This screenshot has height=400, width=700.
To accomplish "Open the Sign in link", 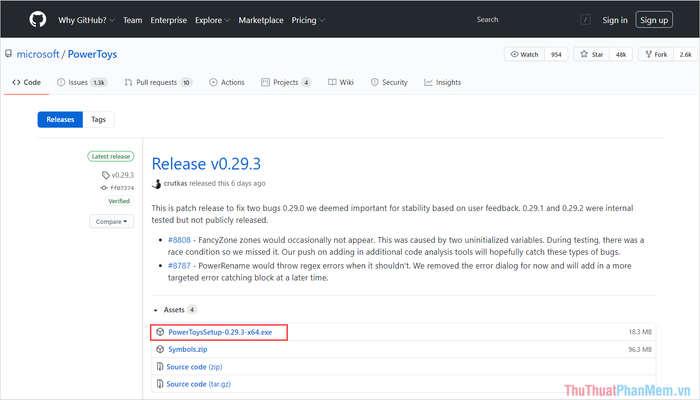I will click(x=615, y=20).
